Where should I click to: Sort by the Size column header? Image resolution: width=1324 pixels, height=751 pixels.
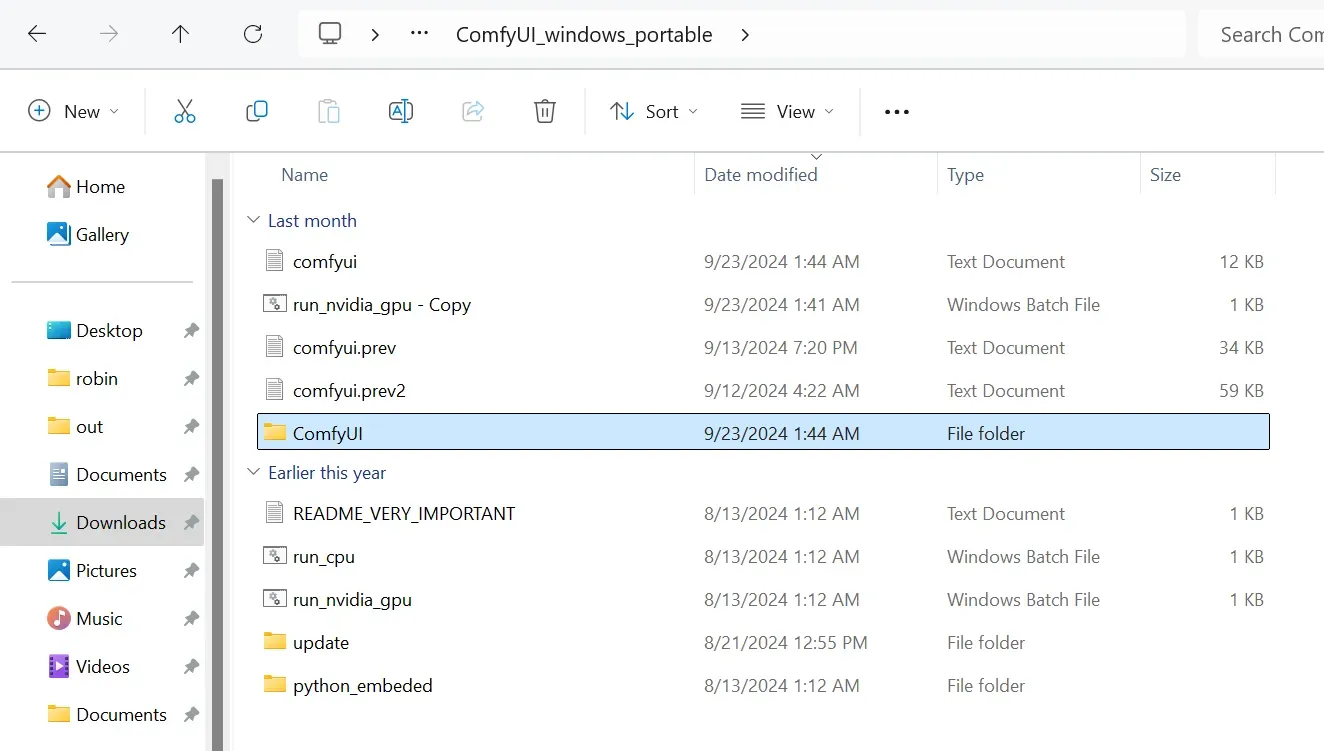click(x=1165, y=174)
